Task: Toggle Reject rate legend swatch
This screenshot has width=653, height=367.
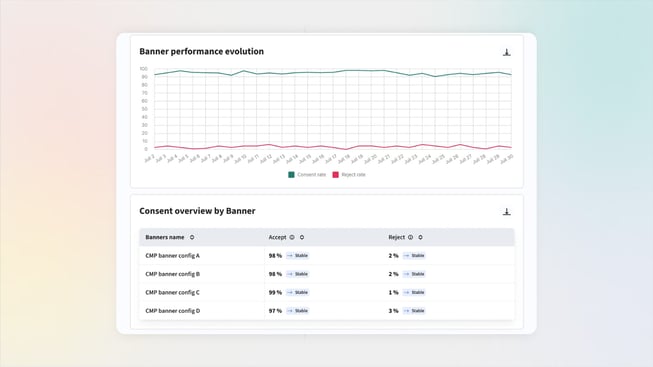Action: pyautogui.click(x=335, y=175)
